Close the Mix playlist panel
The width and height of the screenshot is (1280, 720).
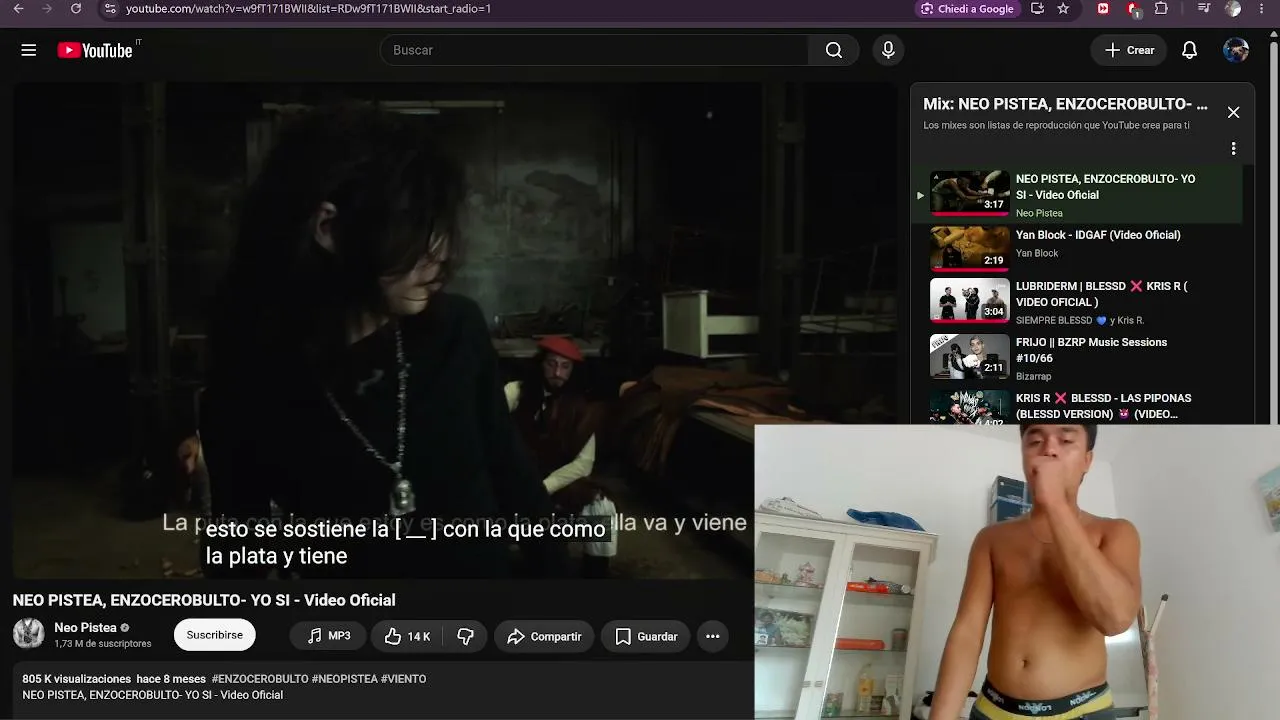point(1233,113)
